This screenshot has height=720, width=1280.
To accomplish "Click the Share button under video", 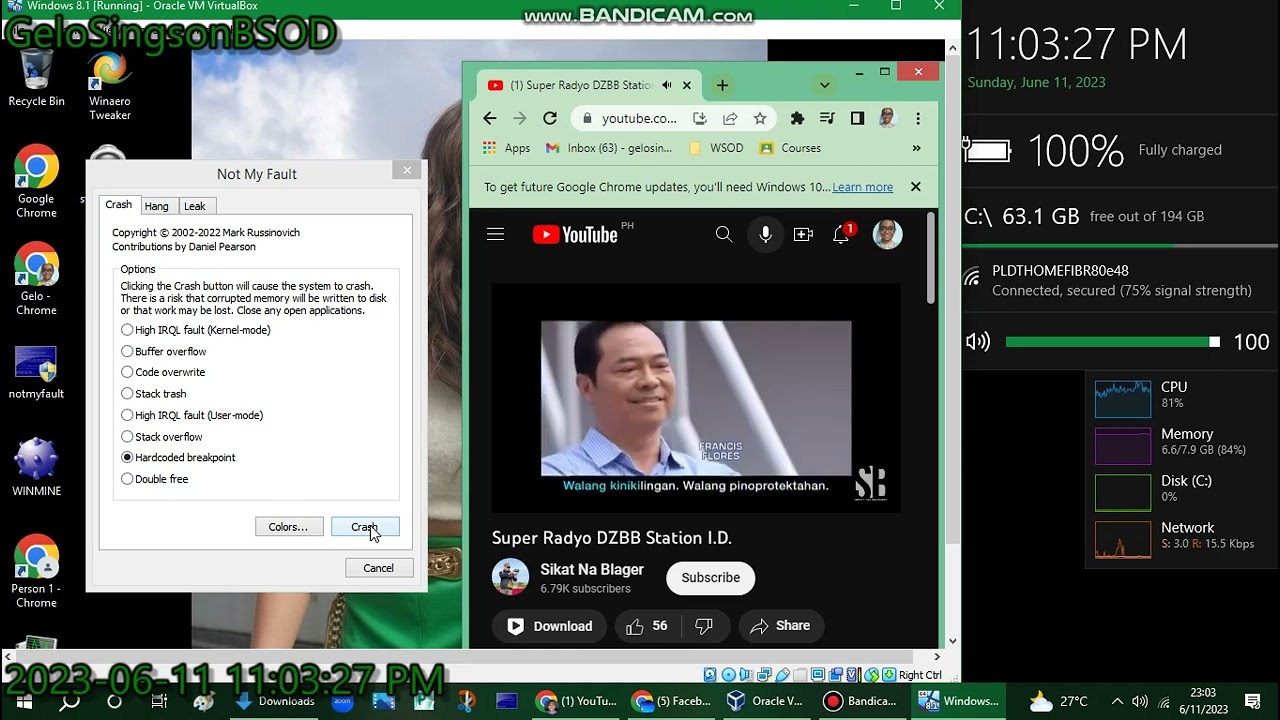I will 780,626.
